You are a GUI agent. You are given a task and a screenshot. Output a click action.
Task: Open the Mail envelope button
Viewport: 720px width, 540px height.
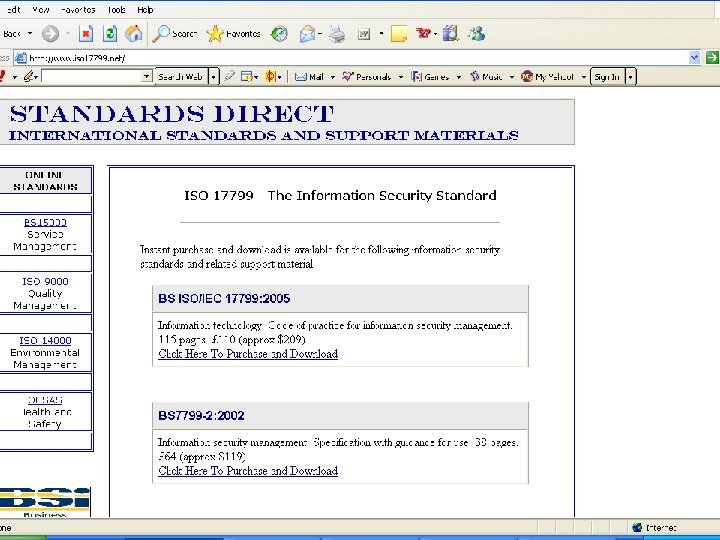pos(308,34)
